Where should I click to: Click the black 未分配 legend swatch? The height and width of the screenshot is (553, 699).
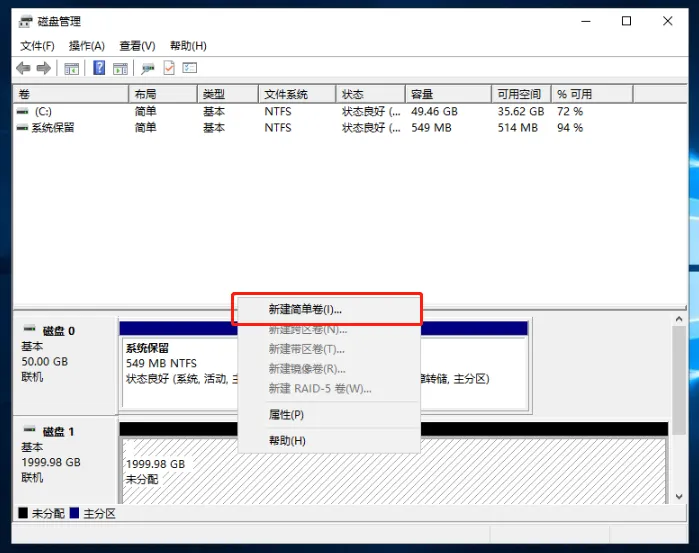coord(23,513)
